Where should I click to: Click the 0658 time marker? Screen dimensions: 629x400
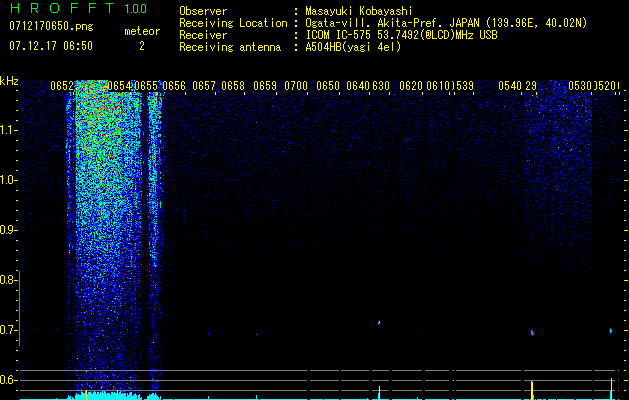pyautogui.click(x=233, y=86)
